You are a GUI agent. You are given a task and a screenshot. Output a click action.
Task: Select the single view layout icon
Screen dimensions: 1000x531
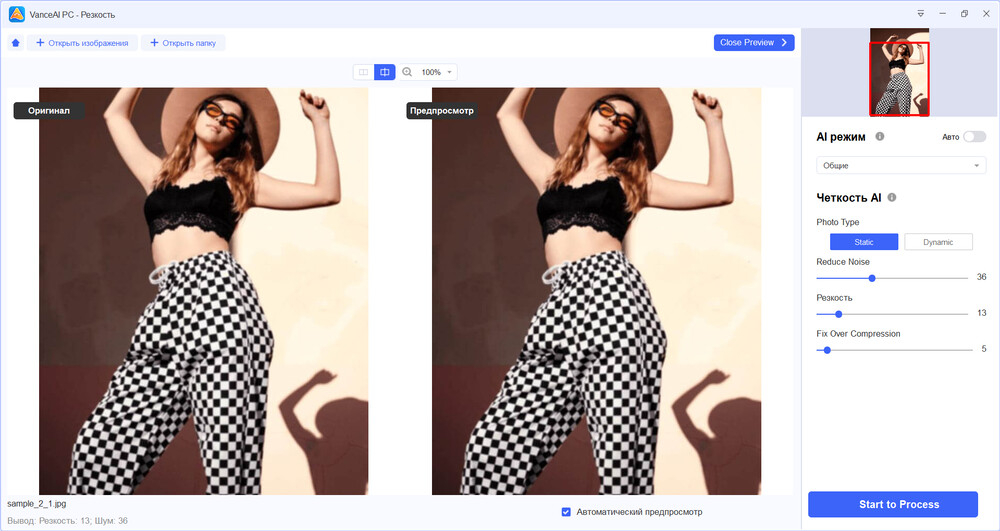click(364, 72)
